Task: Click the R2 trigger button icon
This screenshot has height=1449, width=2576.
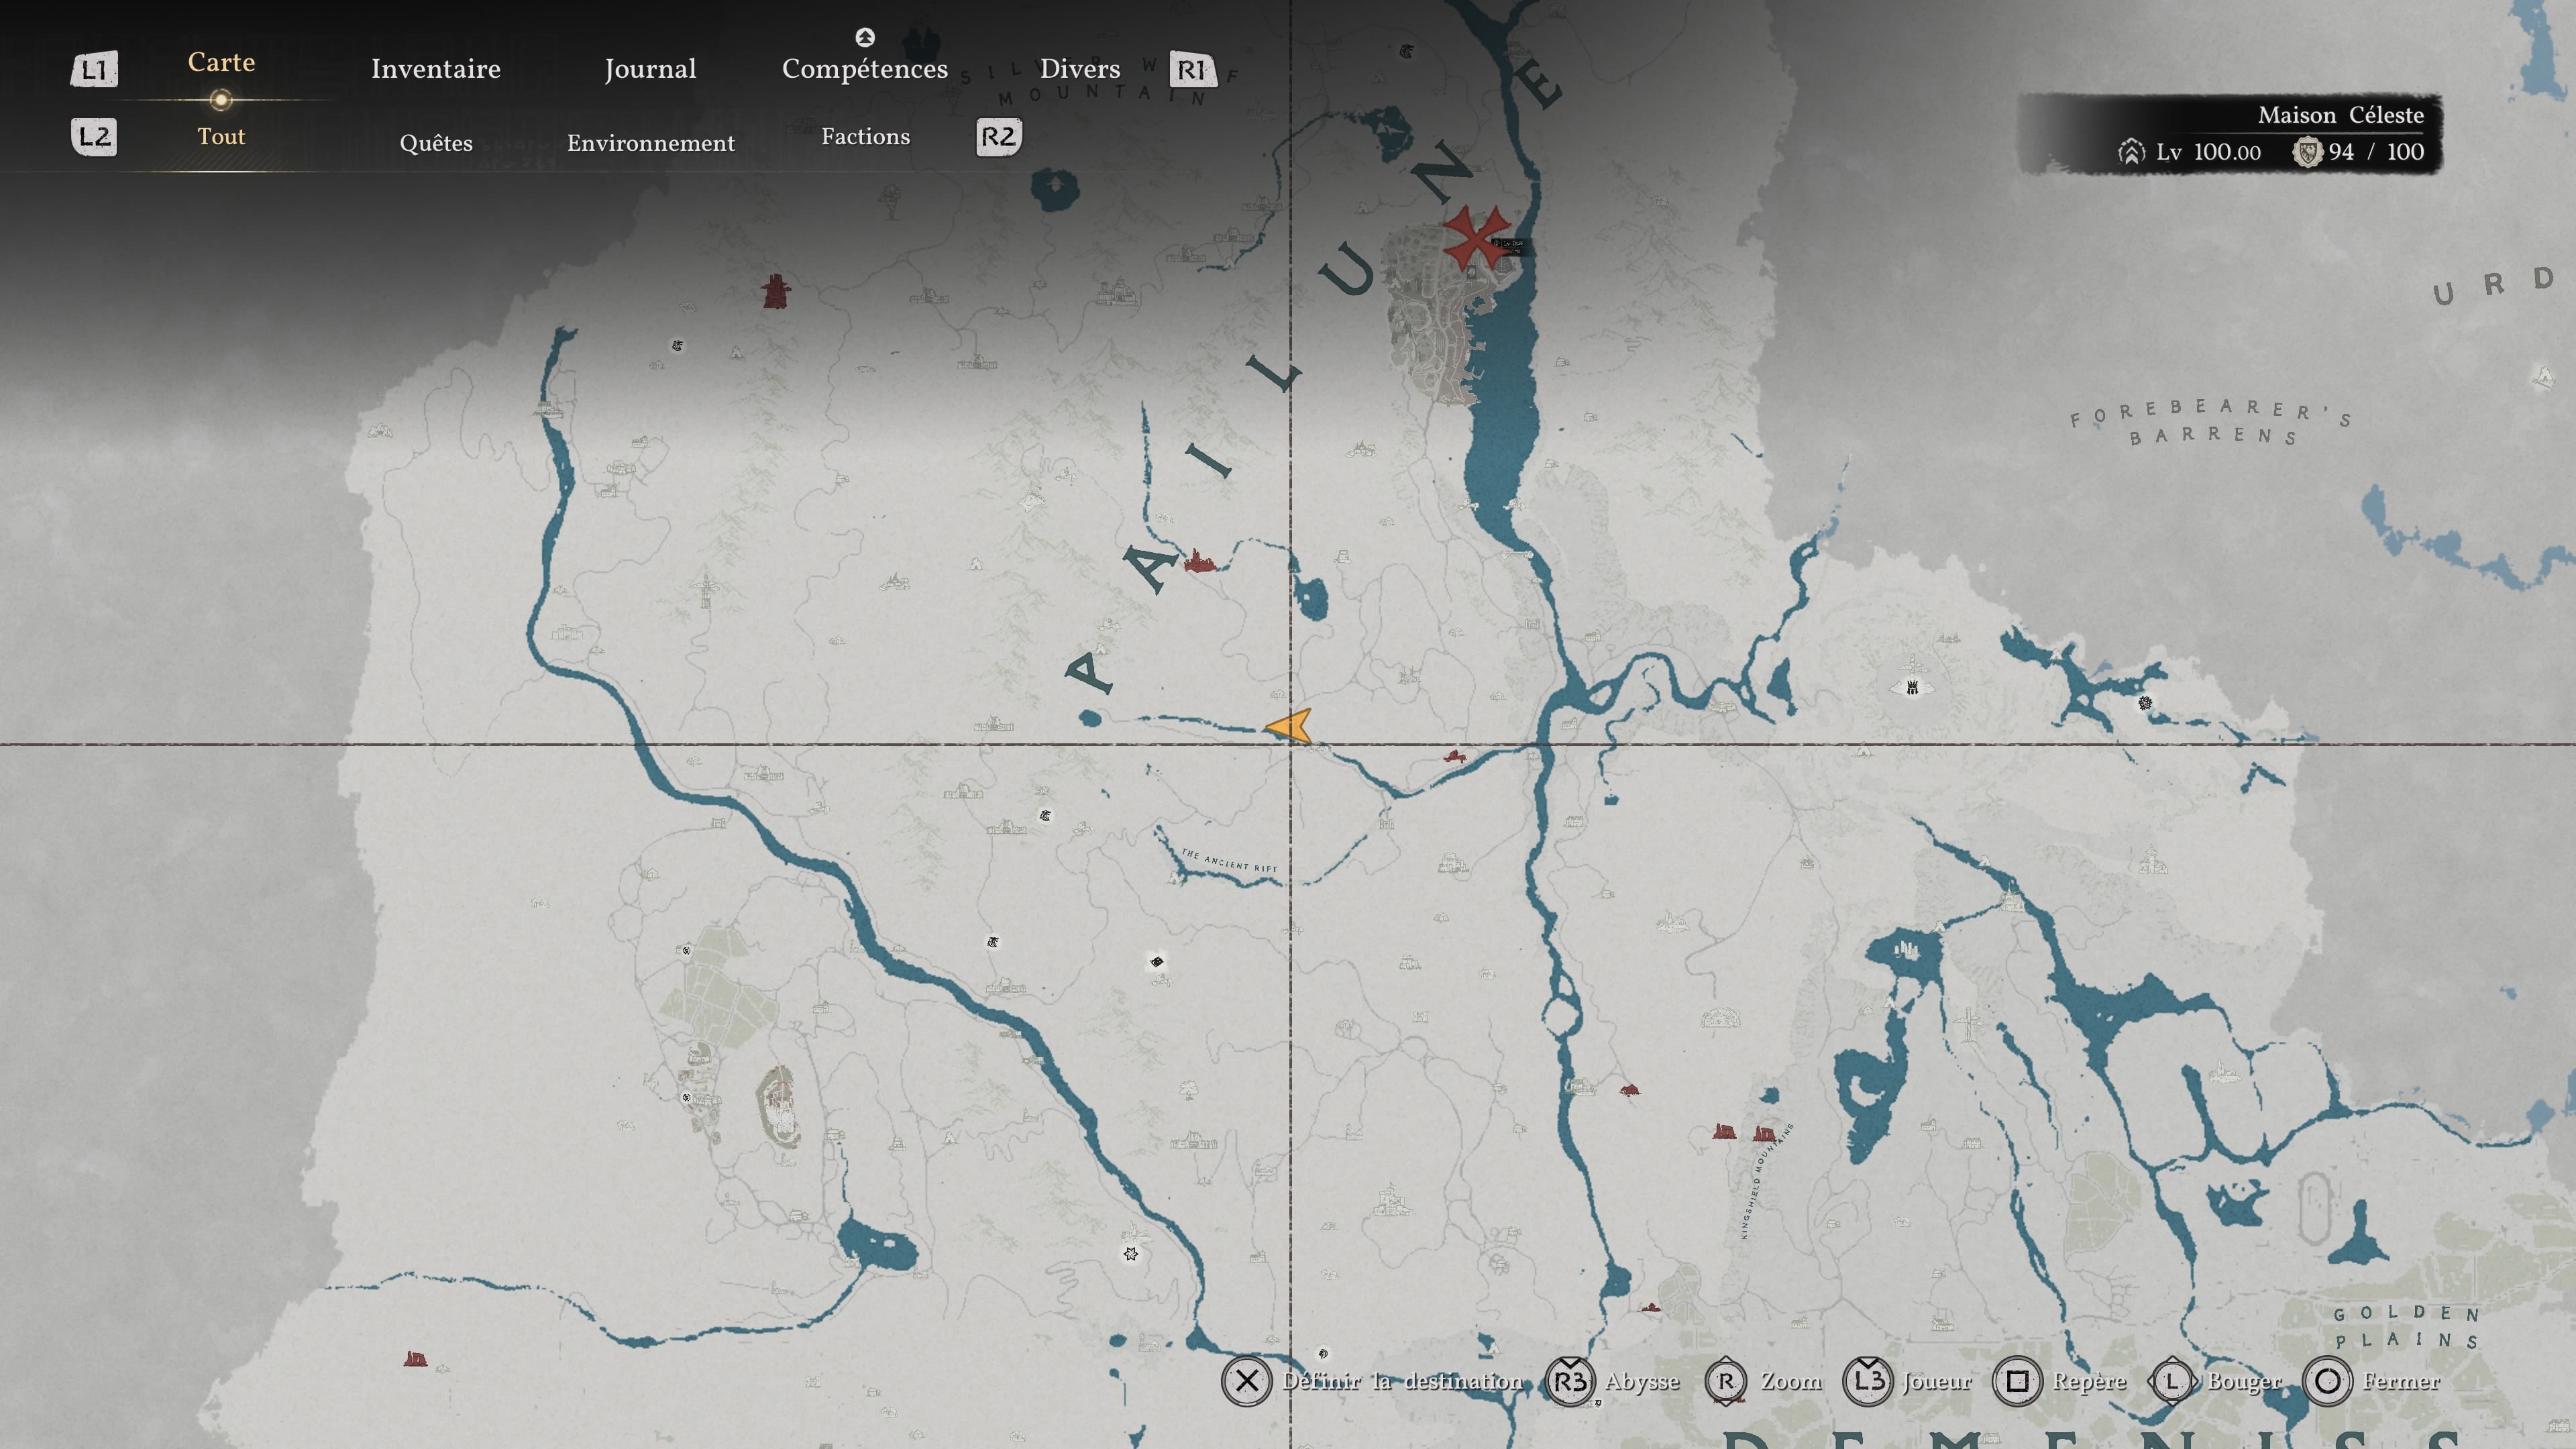Action: coord(998,137)
